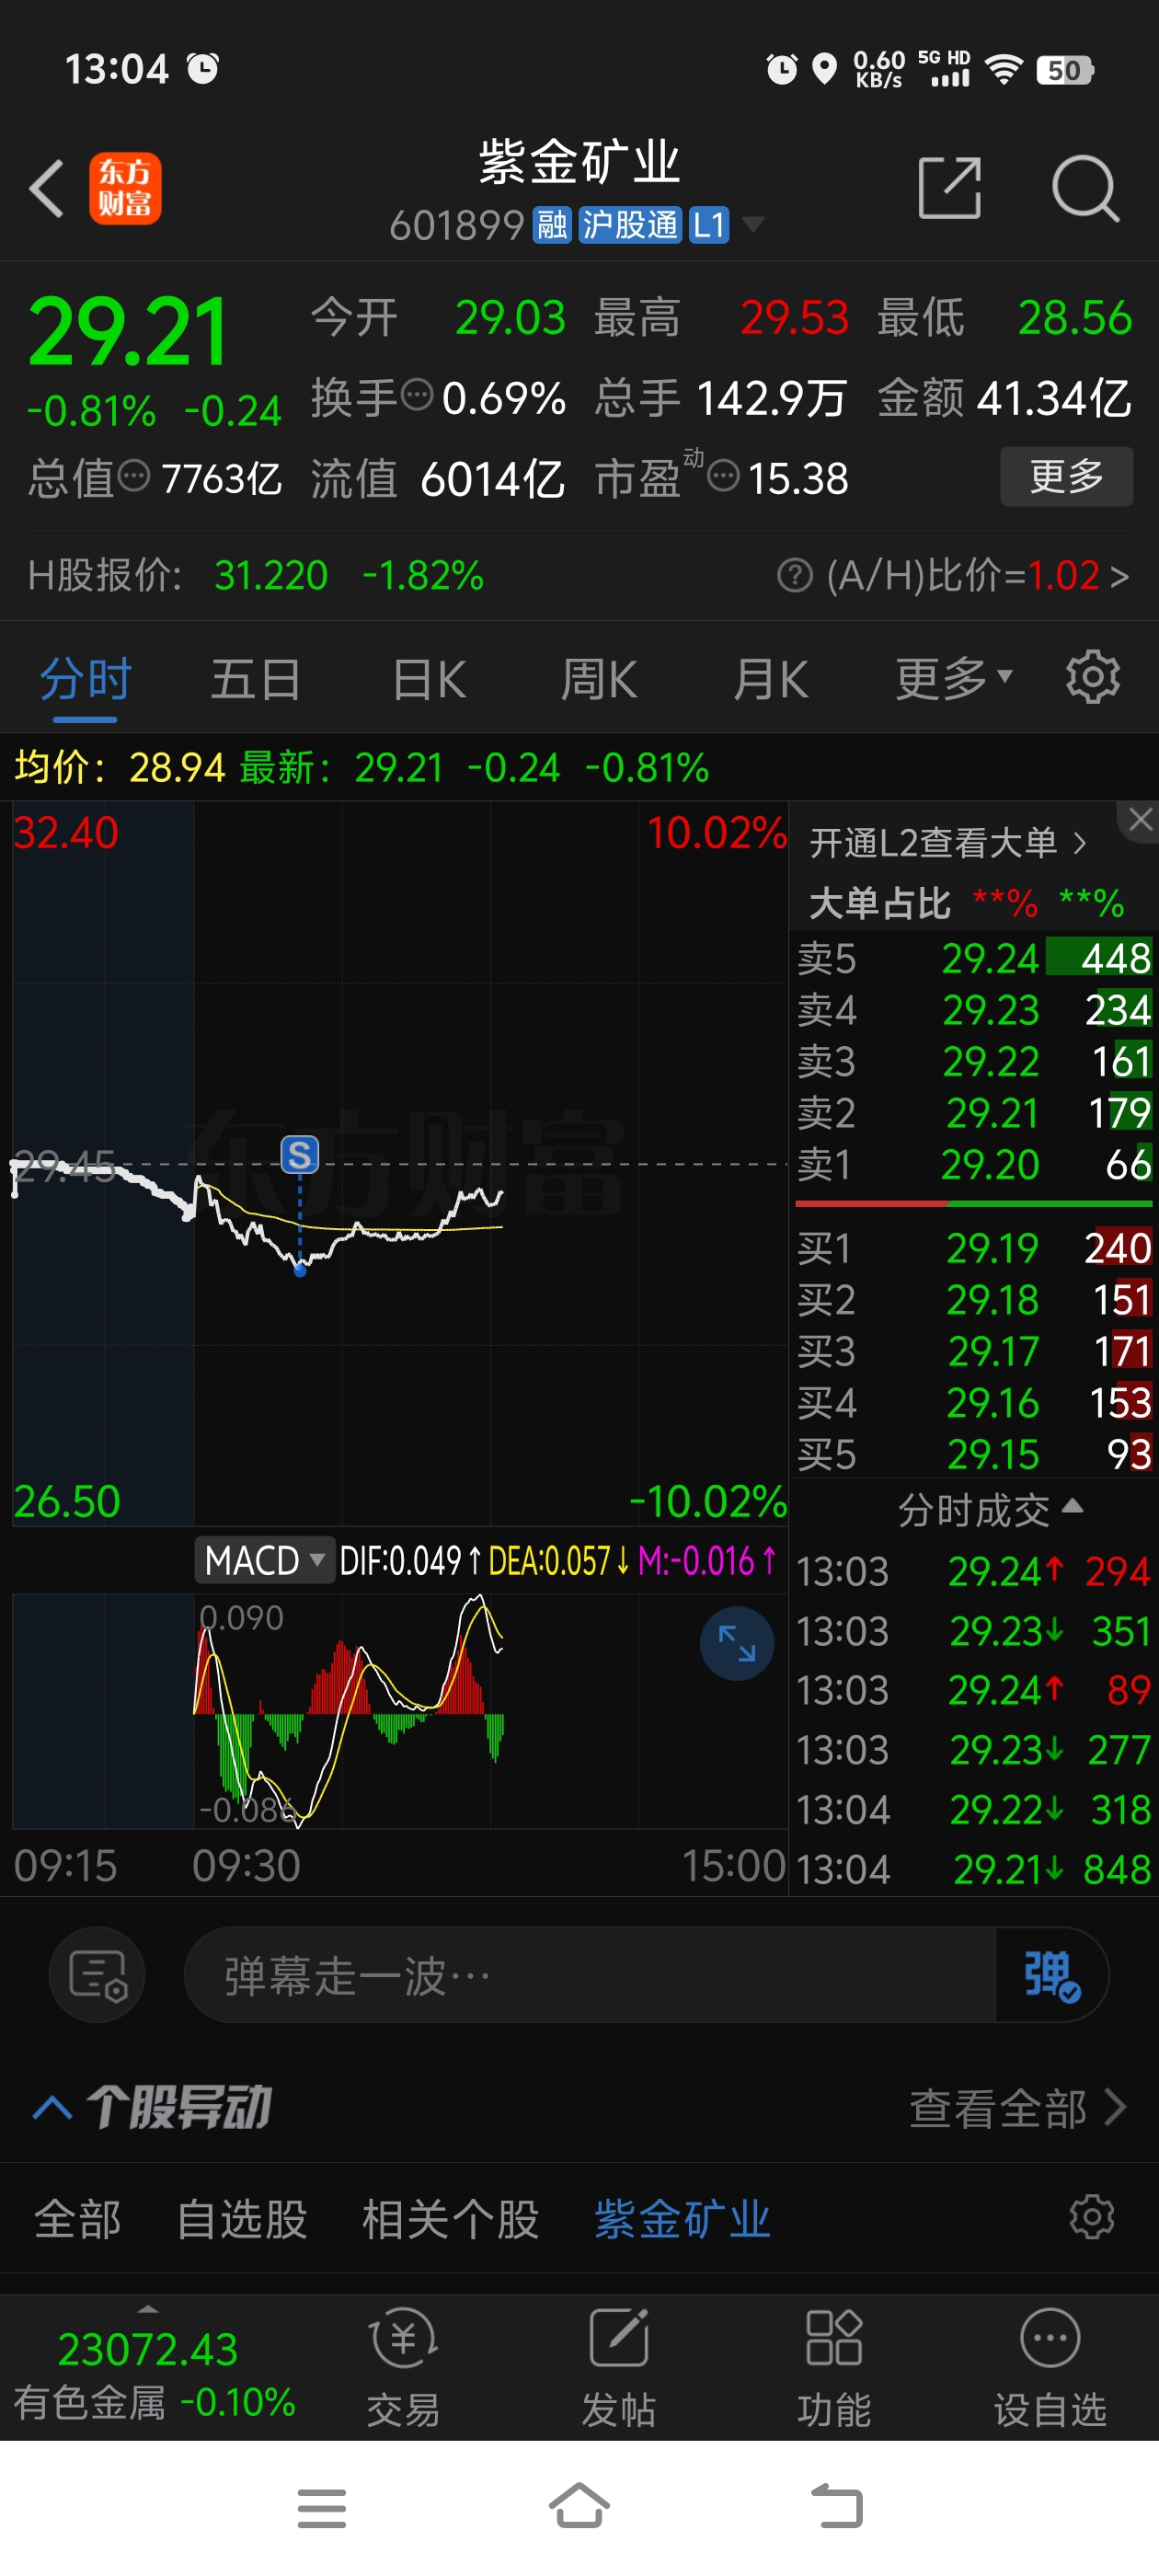Open 开通L2查看大单 link

947,843
